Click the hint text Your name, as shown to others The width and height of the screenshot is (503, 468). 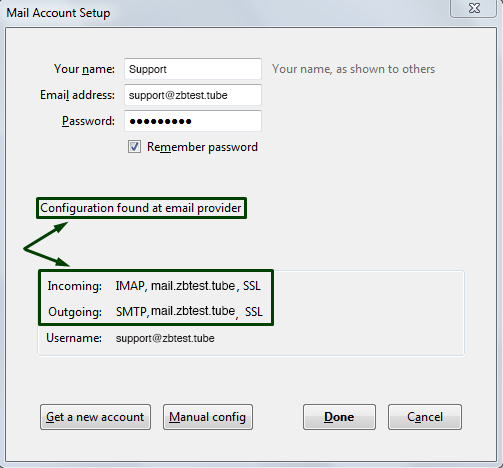tap(353, 69)
